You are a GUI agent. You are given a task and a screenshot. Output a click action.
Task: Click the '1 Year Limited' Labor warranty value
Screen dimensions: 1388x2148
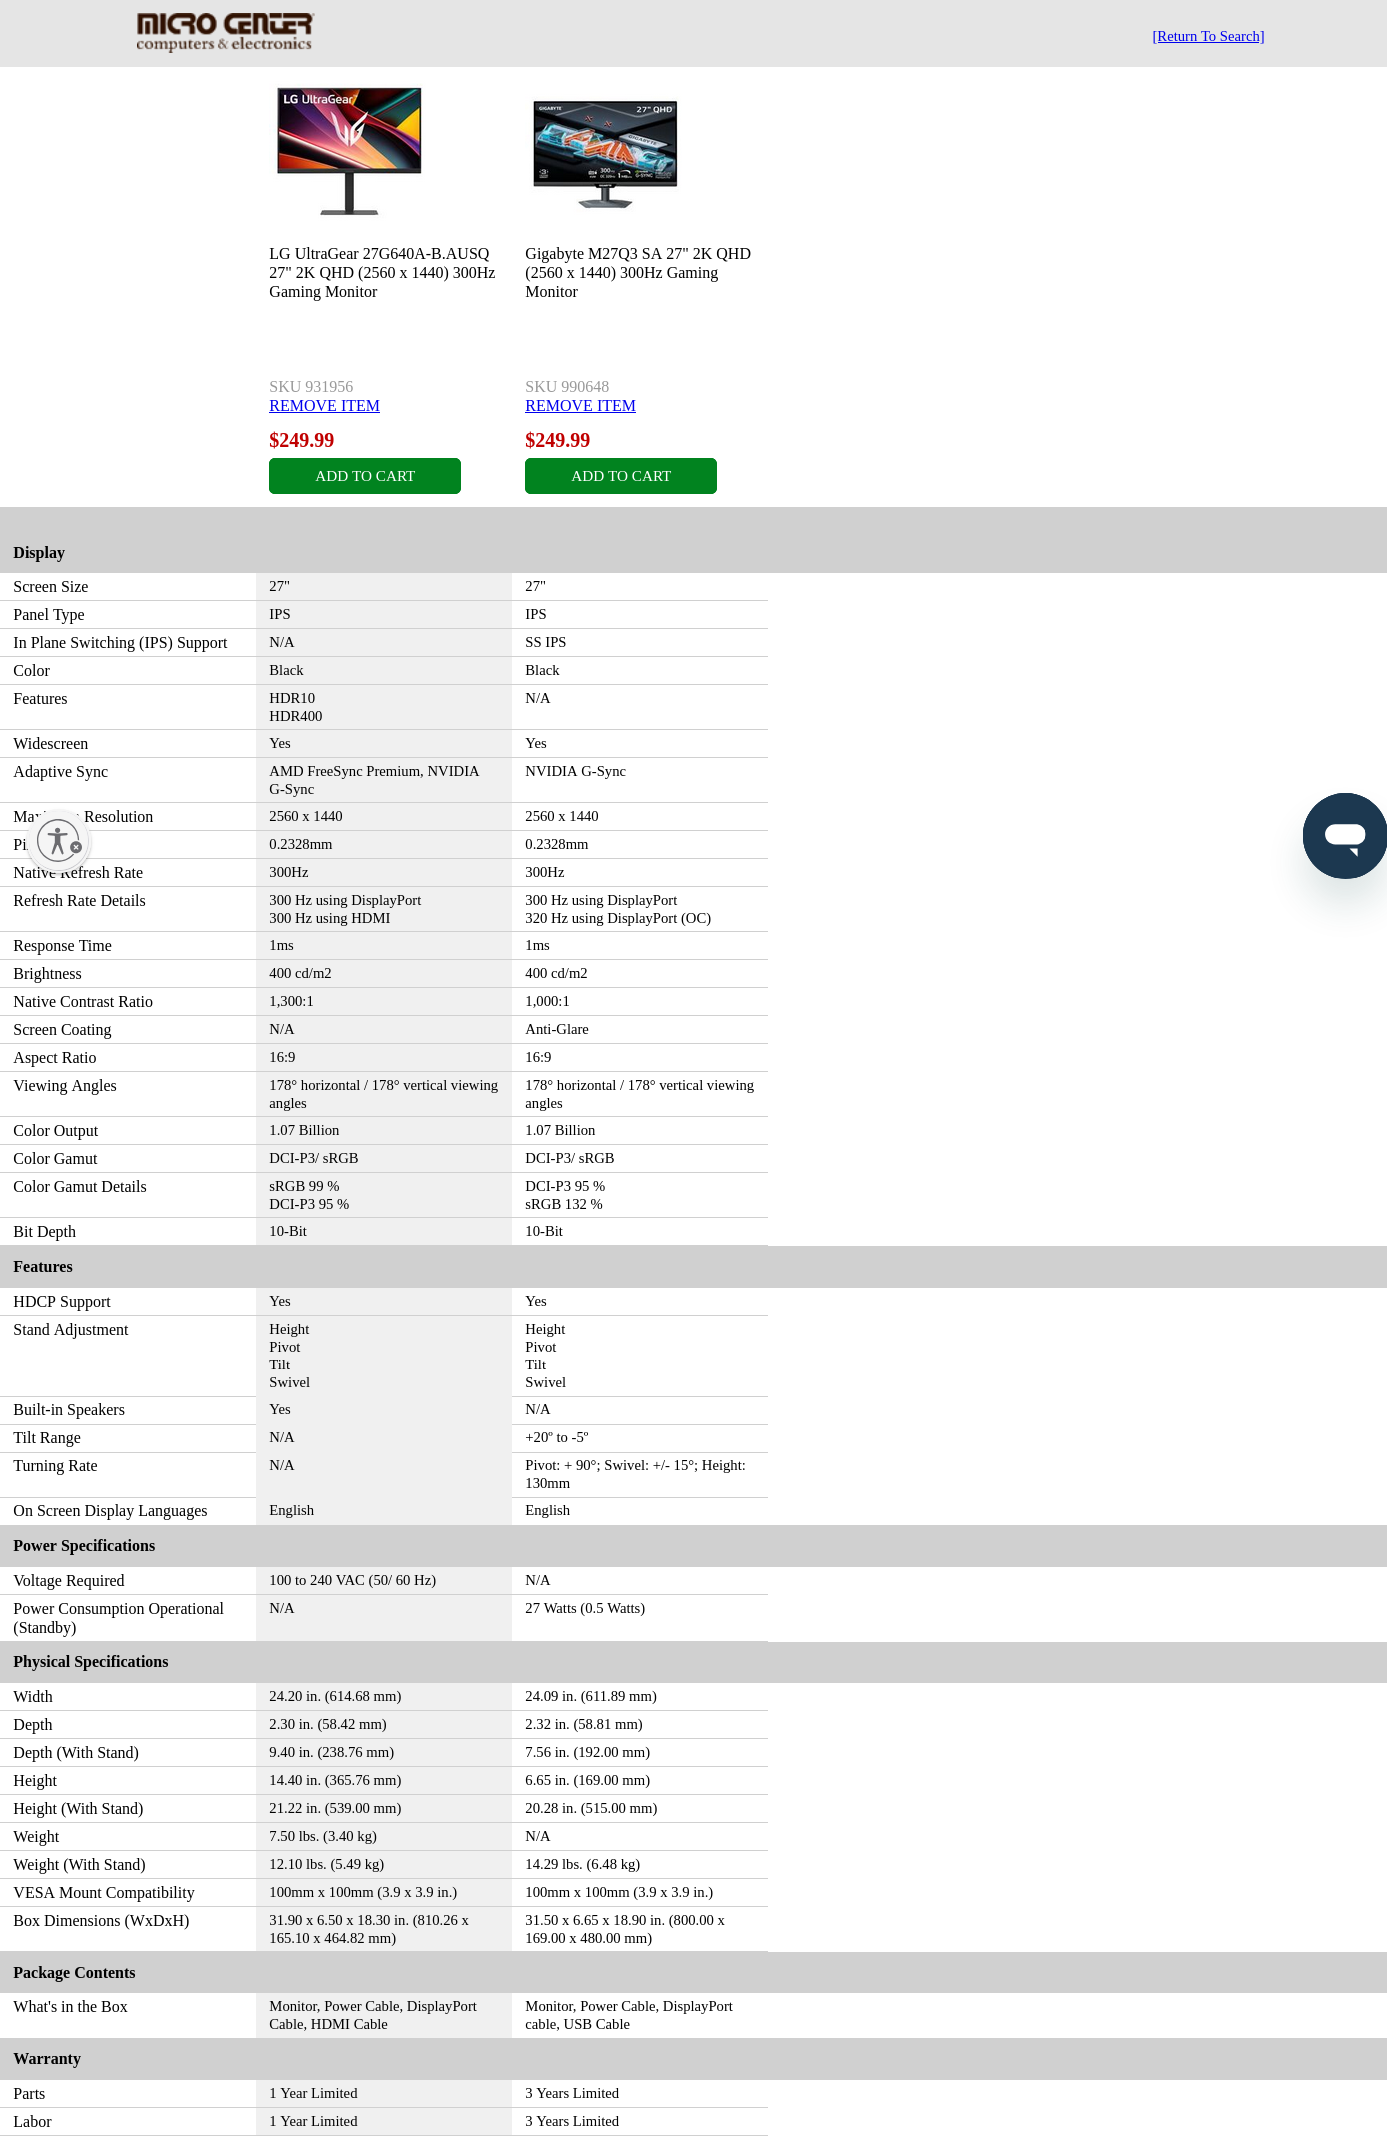[x=313, y=2121]
